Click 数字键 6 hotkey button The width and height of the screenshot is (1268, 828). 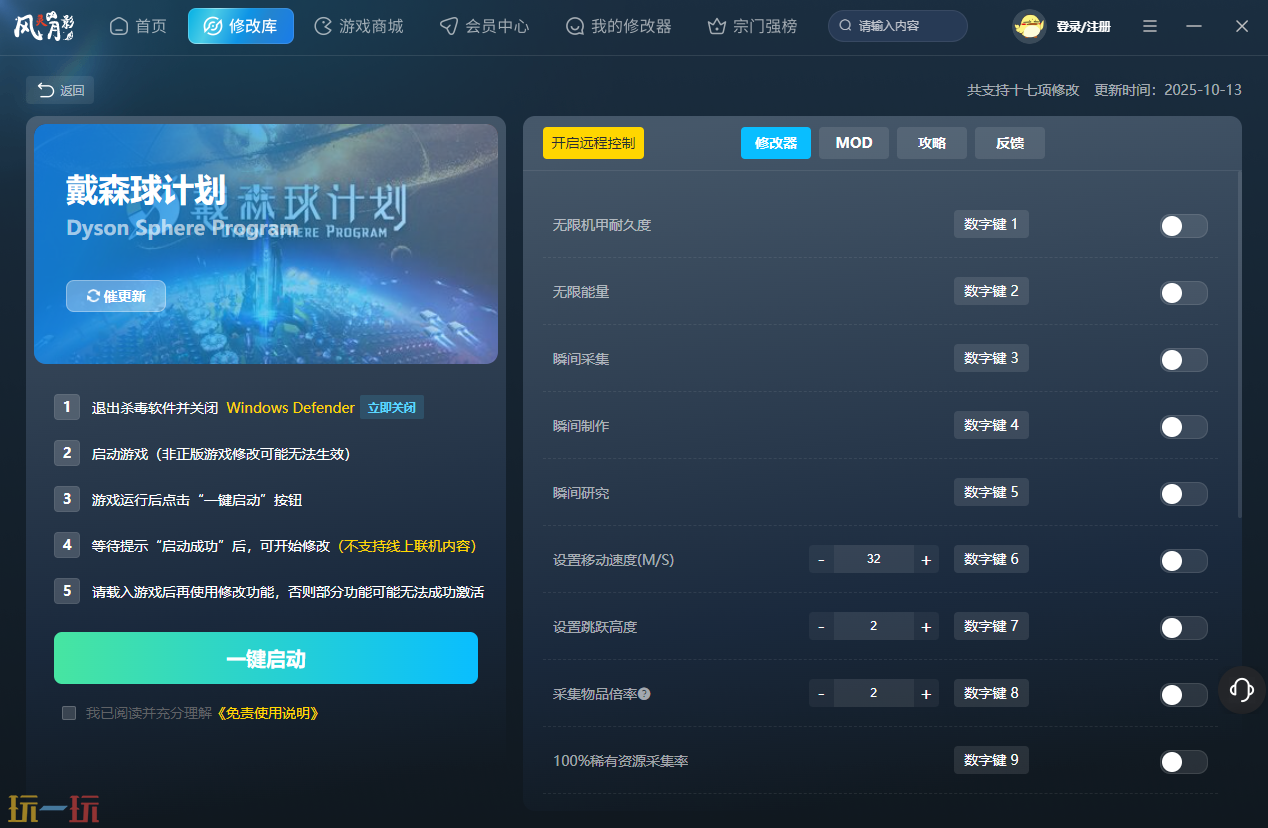pyautogui.click(x=991, y=559)
